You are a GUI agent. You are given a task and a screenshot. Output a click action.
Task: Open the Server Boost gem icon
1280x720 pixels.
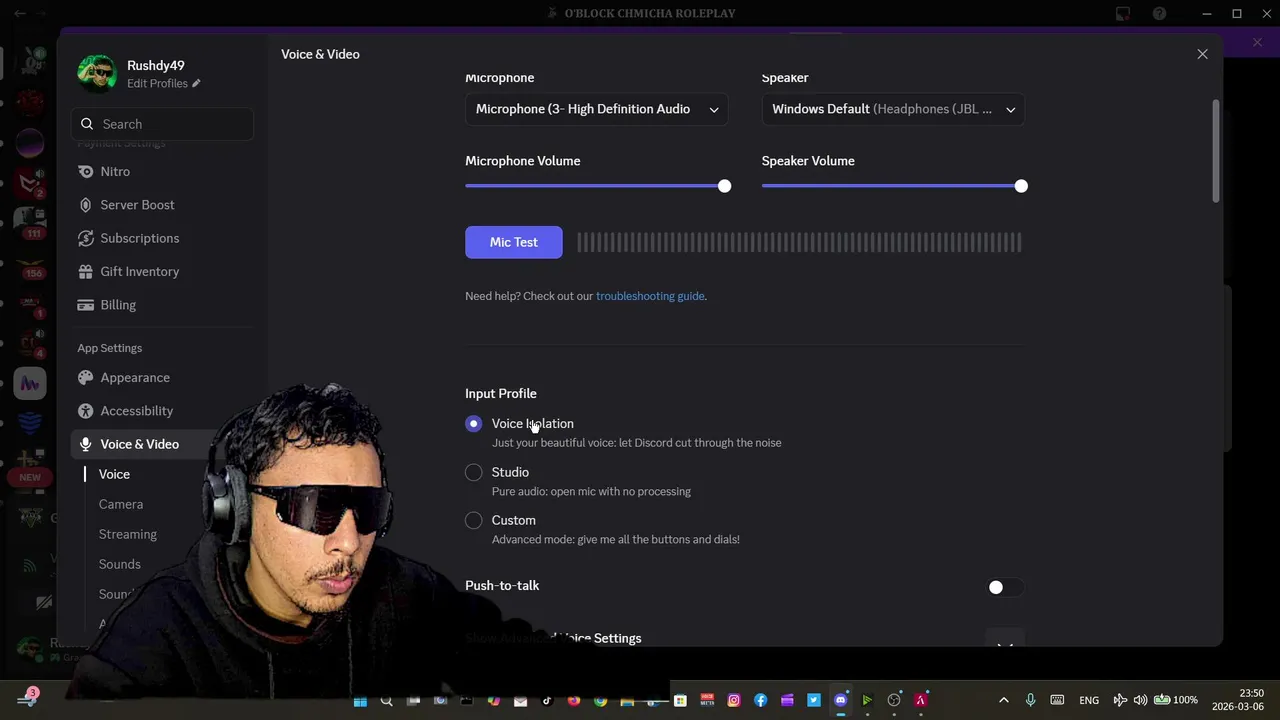click(86, 205)
